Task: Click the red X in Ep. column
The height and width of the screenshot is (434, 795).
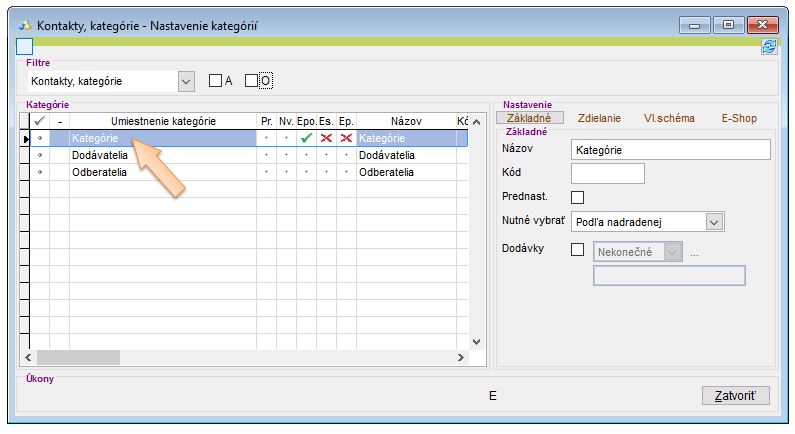Action: (346, 139)
